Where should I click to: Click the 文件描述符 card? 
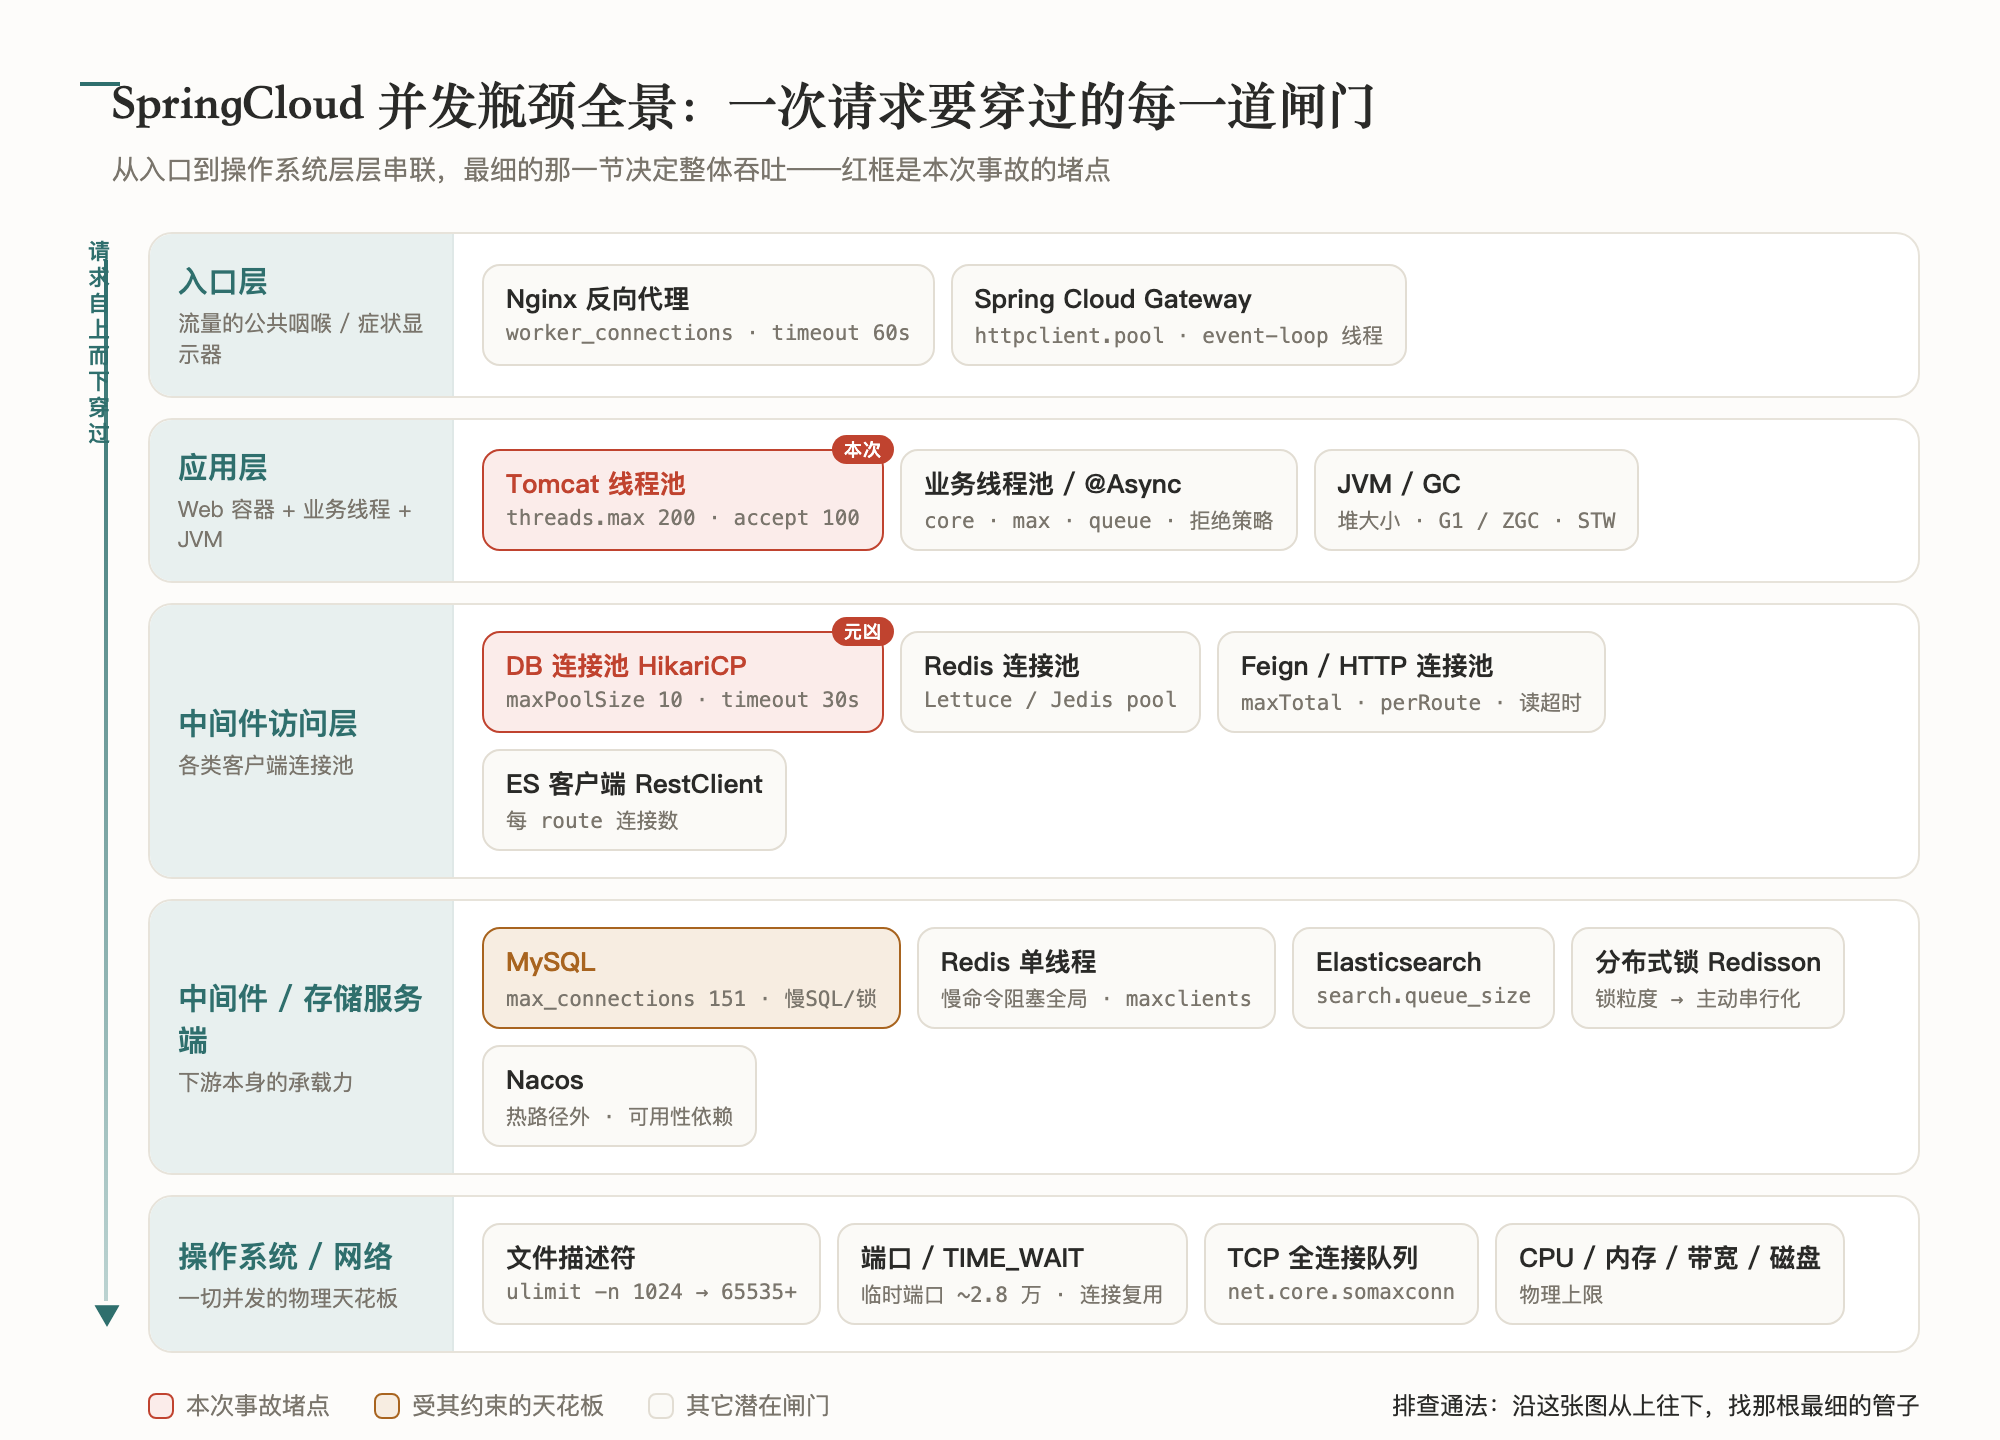tap(651, 1274)
